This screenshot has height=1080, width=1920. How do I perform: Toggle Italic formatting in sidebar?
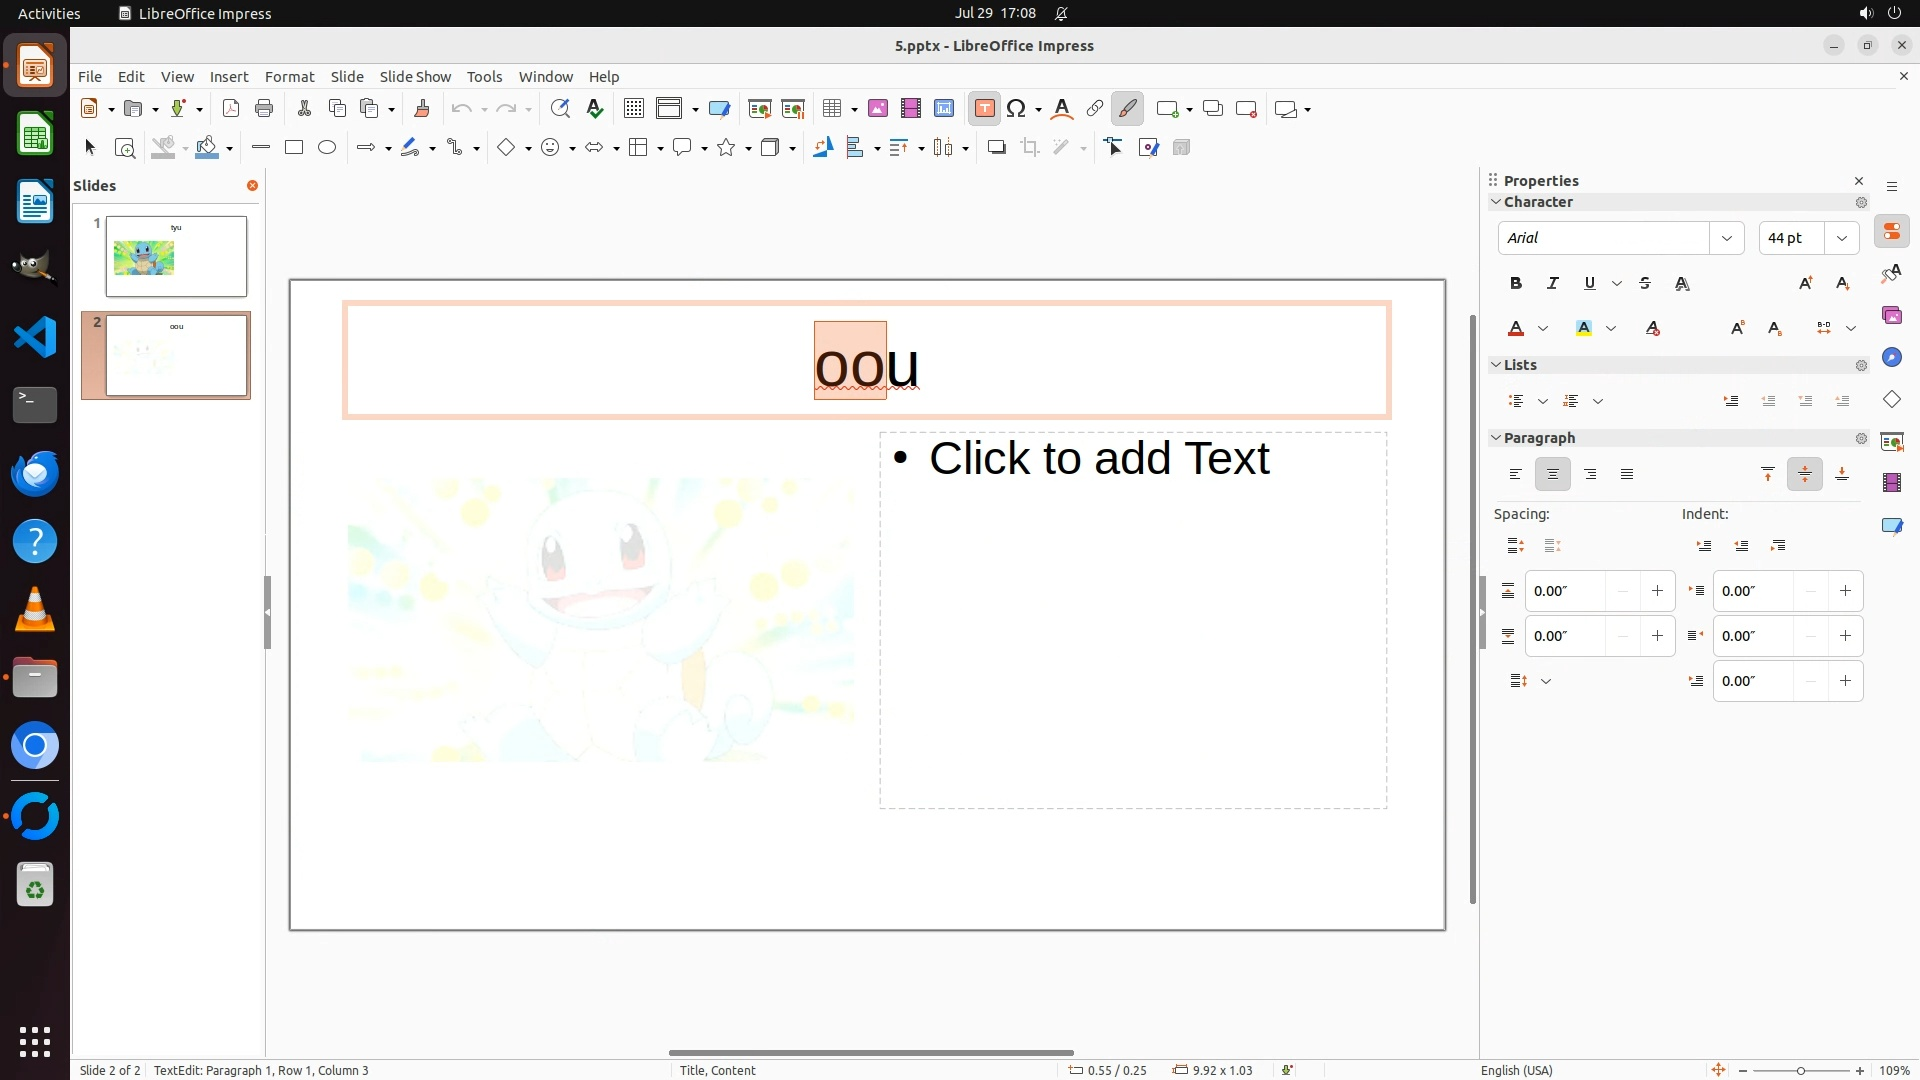[1553, 284]
